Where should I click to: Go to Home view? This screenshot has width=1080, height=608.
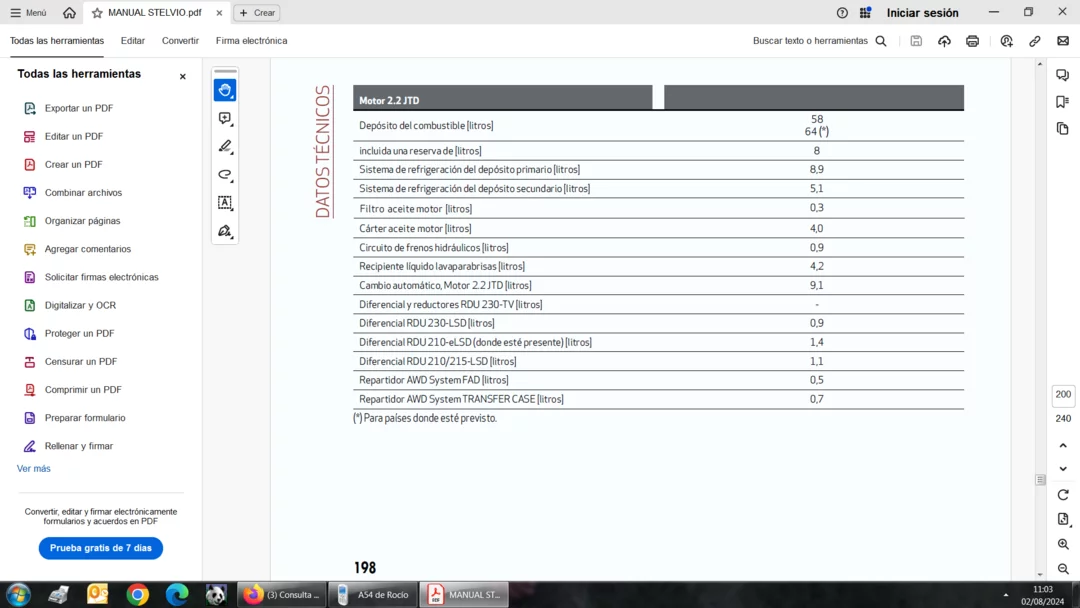[69, 12]
